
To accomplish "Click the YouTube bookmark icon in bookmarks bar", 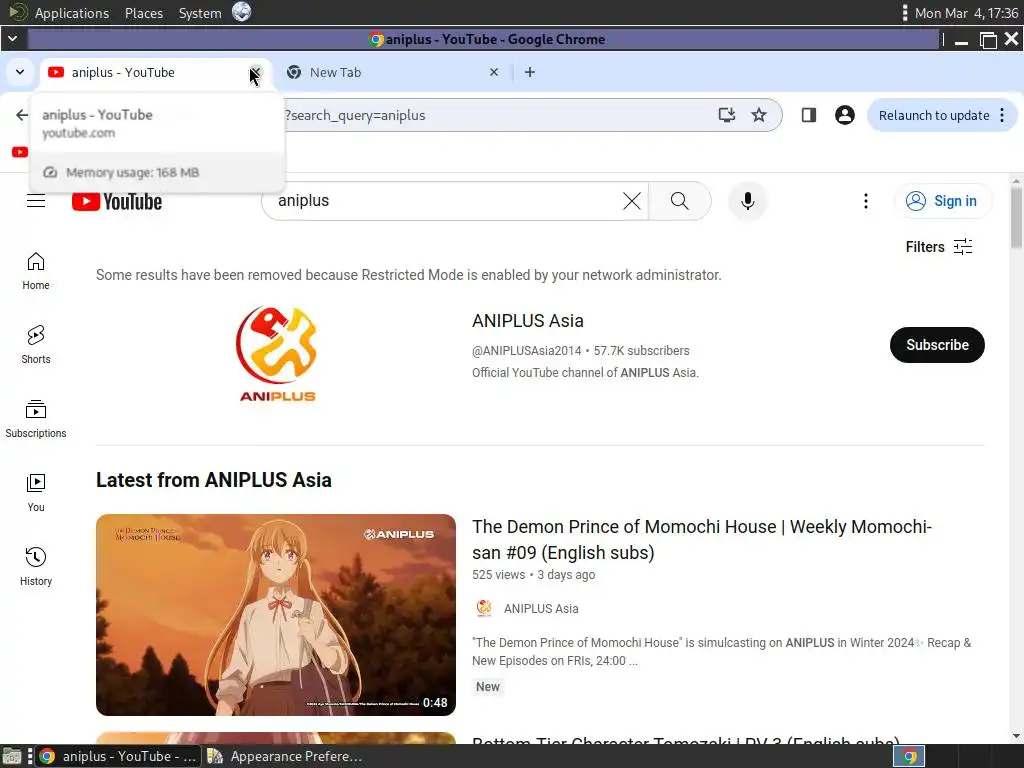I will coord(20,152).
